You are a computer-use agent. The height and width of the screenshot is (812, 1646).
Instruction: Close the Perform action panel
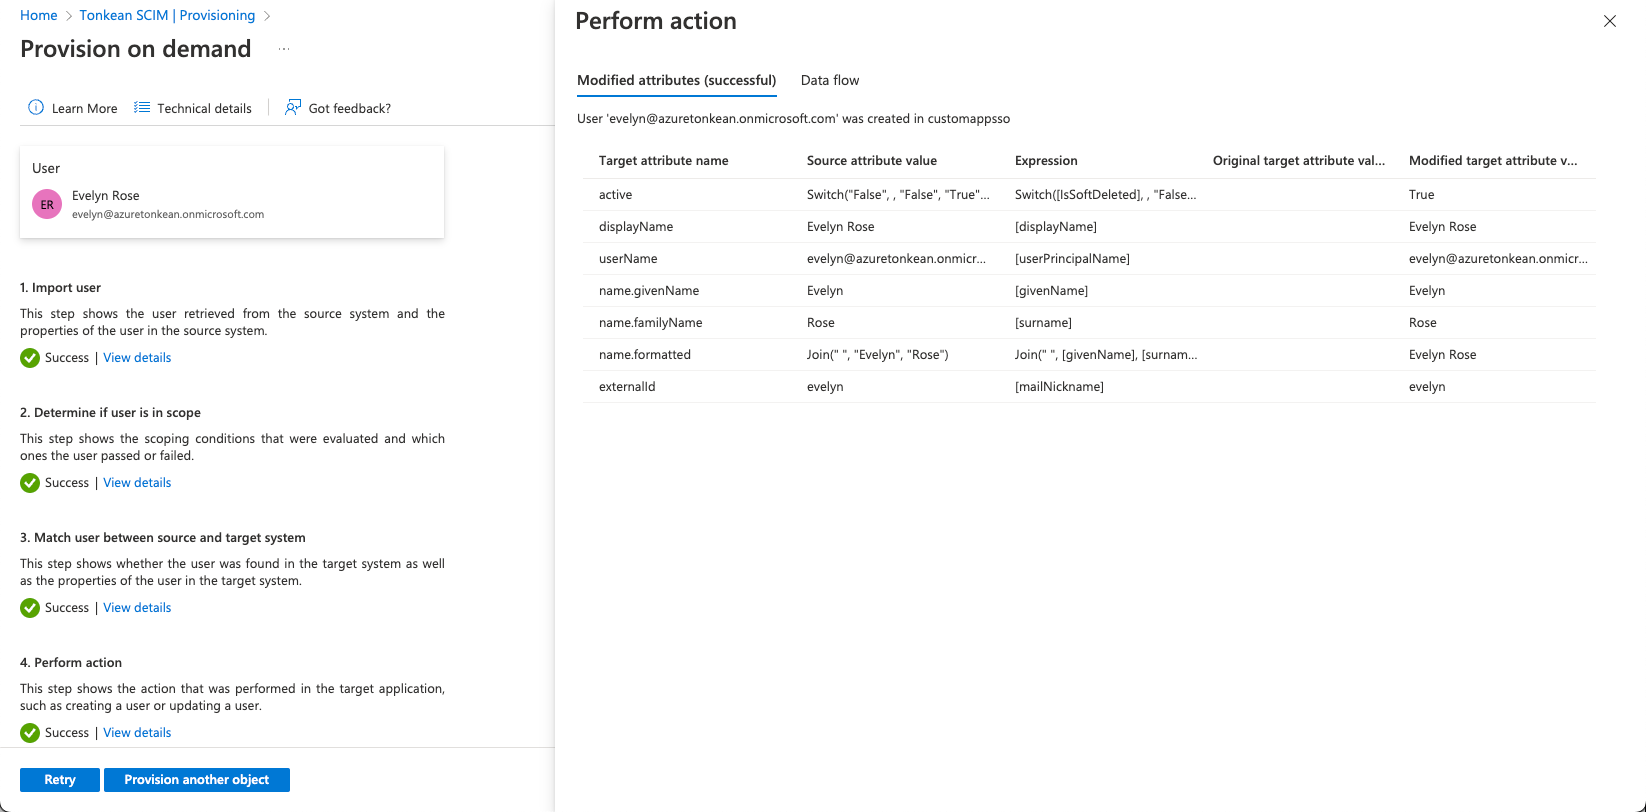click(1609, 20)
